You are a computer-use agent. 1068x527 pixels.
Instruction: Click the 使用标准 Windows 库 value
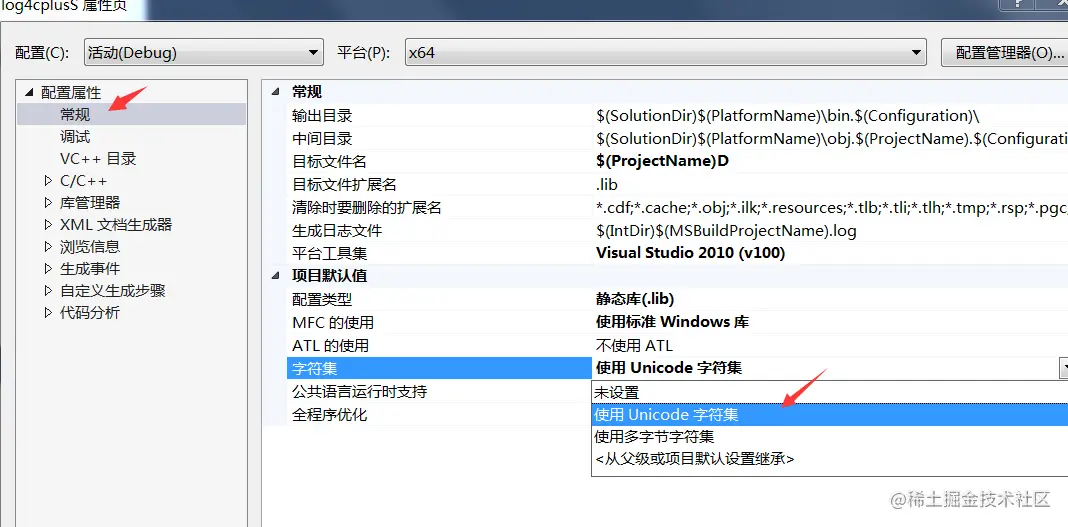coord(672,322)
